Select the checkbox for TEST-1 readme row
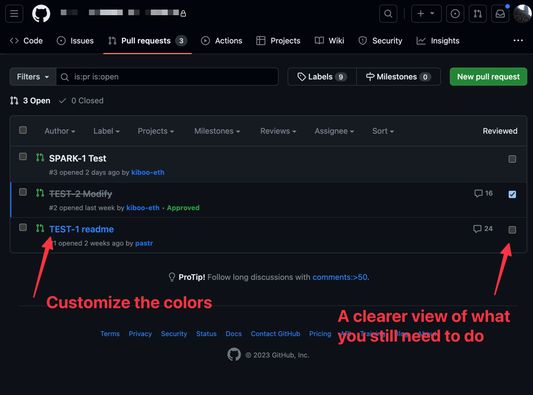 click(x=23, y=227)
